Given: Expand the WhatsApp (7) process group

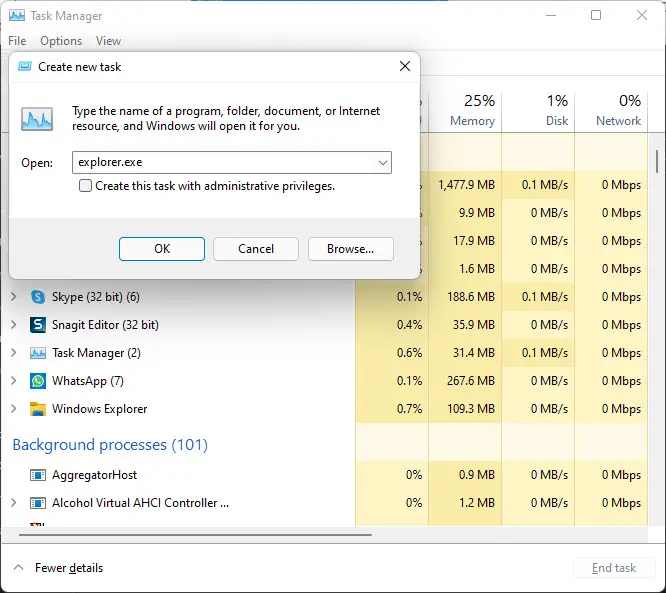Looking at the screenshot, I should [x=14, y=381].
